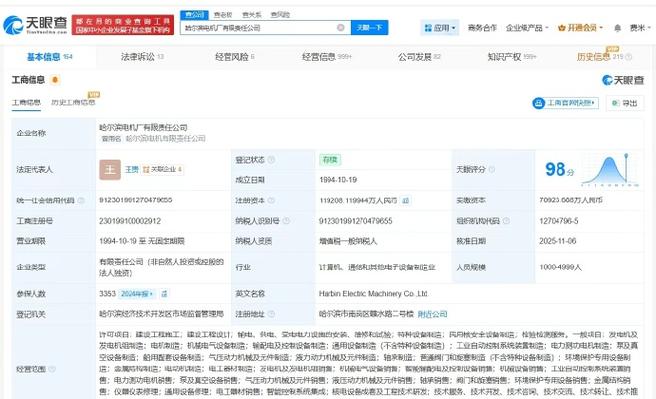This screenshot has width=656, height=399.
Task: Click English name Harbin Electric Machinery Co.,Ltd.
Action: point(373,294)
